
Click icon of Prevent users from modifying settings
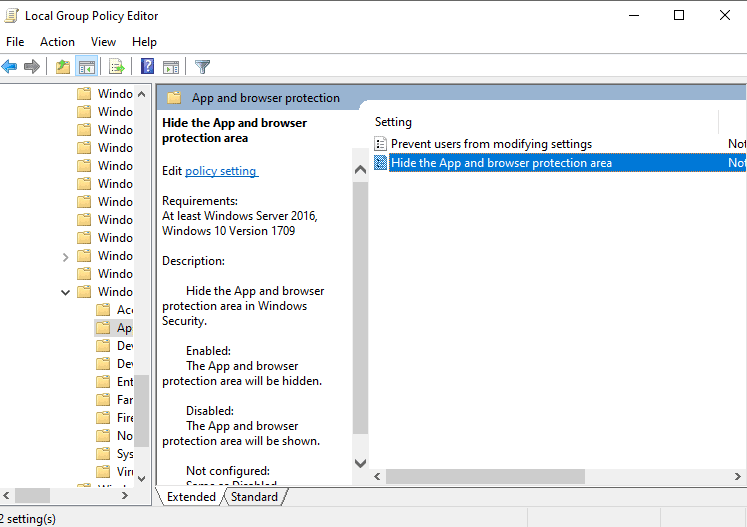(x=380, y=144)
